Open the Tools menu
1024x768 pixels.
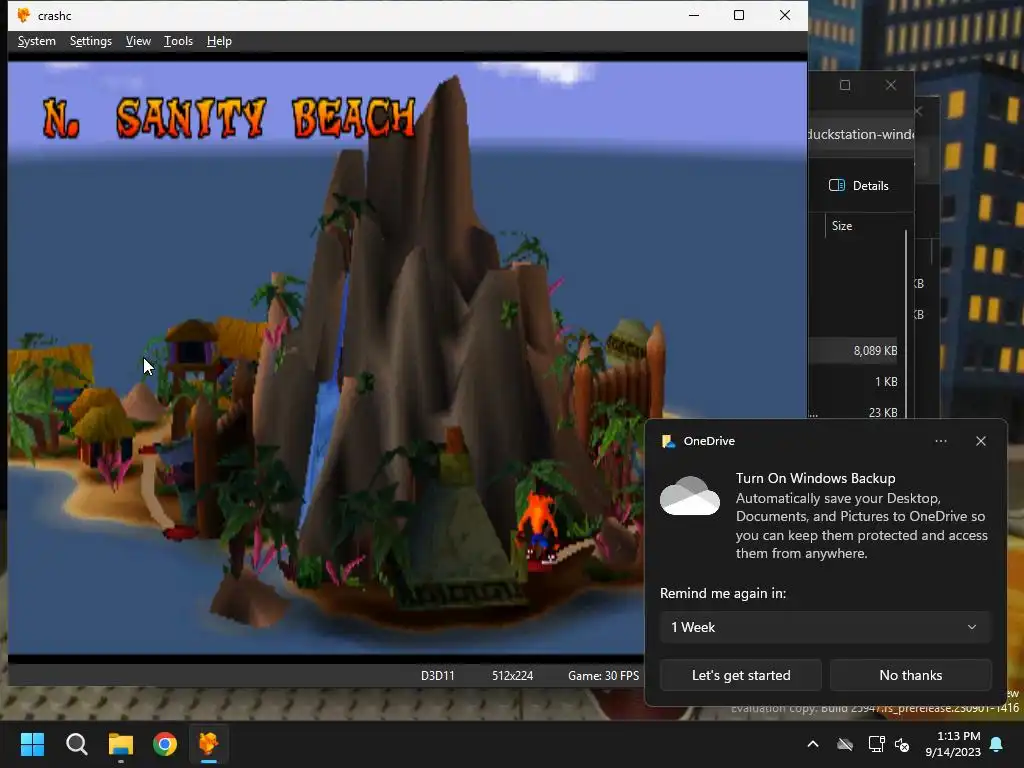[178, 41]
